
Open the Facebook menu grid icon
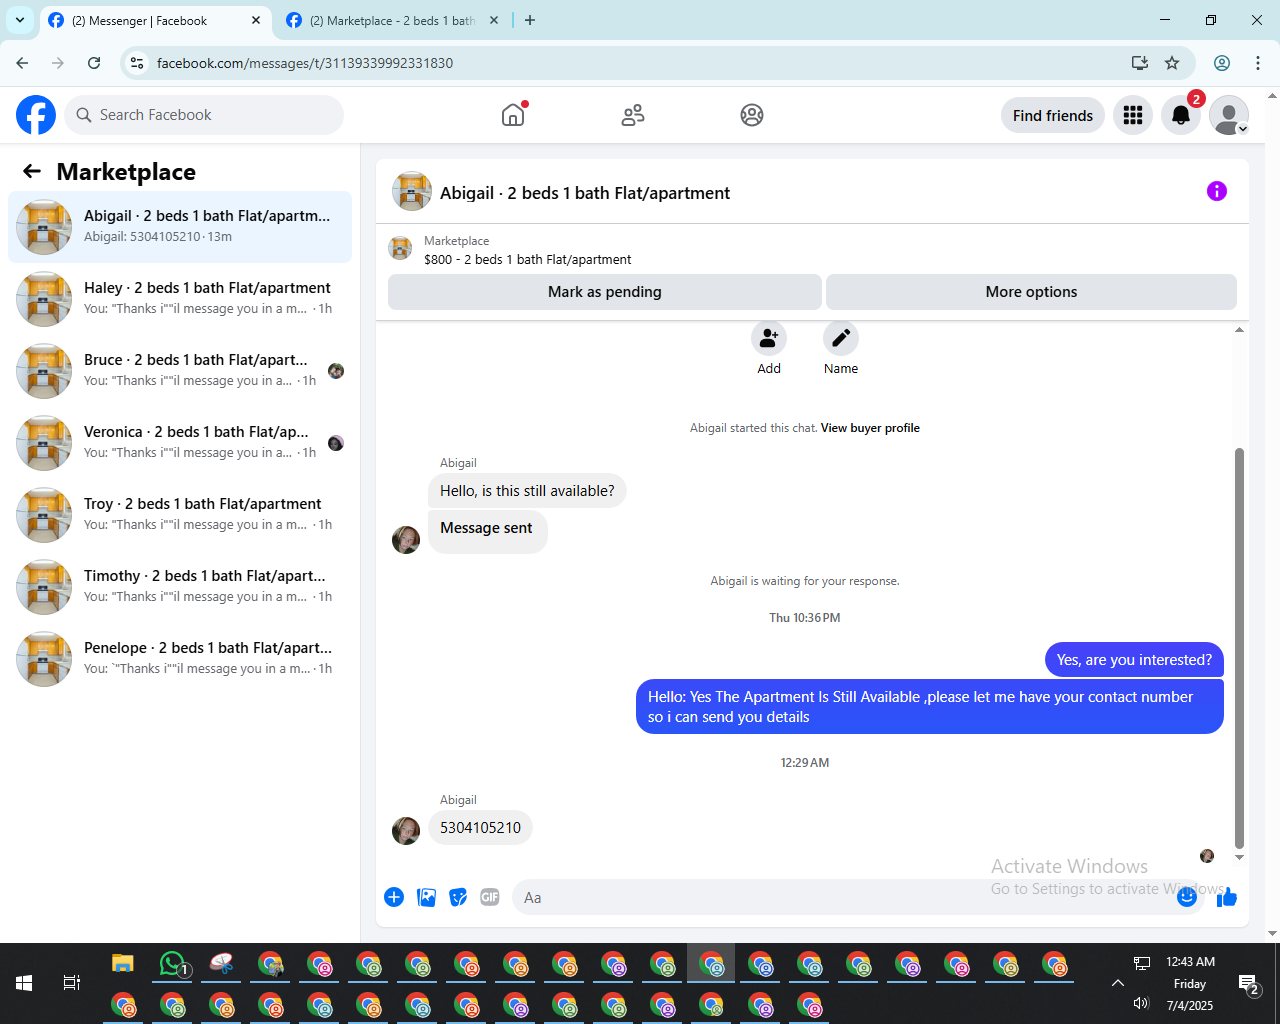1133,115
